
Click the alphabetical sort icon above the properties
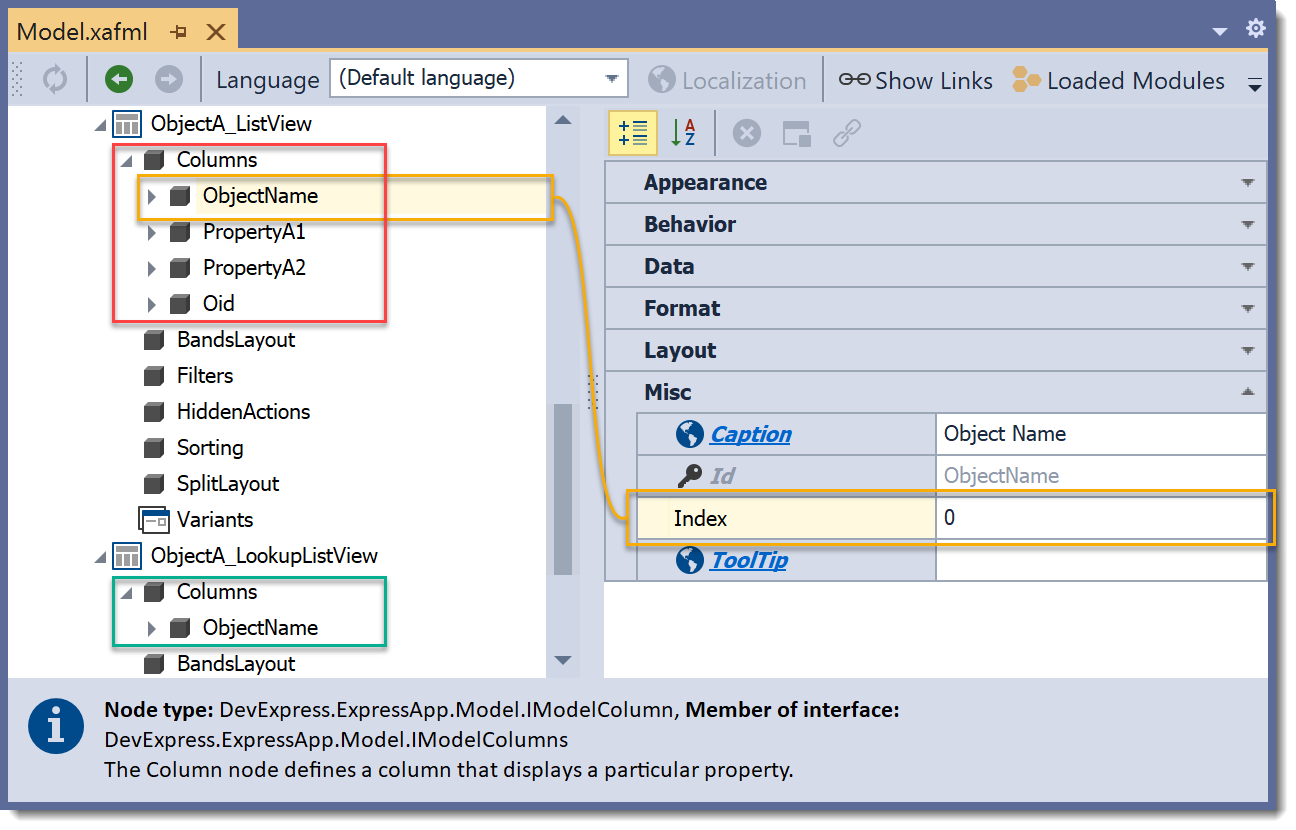pos(686,132)
